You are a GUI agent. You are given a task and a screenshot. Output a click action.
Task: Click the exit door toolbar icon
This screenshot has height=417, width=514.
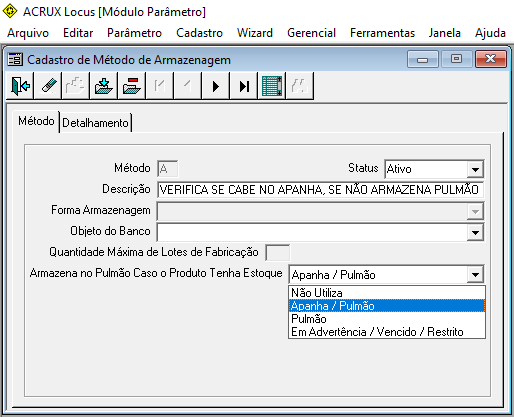tap(20, 86)
